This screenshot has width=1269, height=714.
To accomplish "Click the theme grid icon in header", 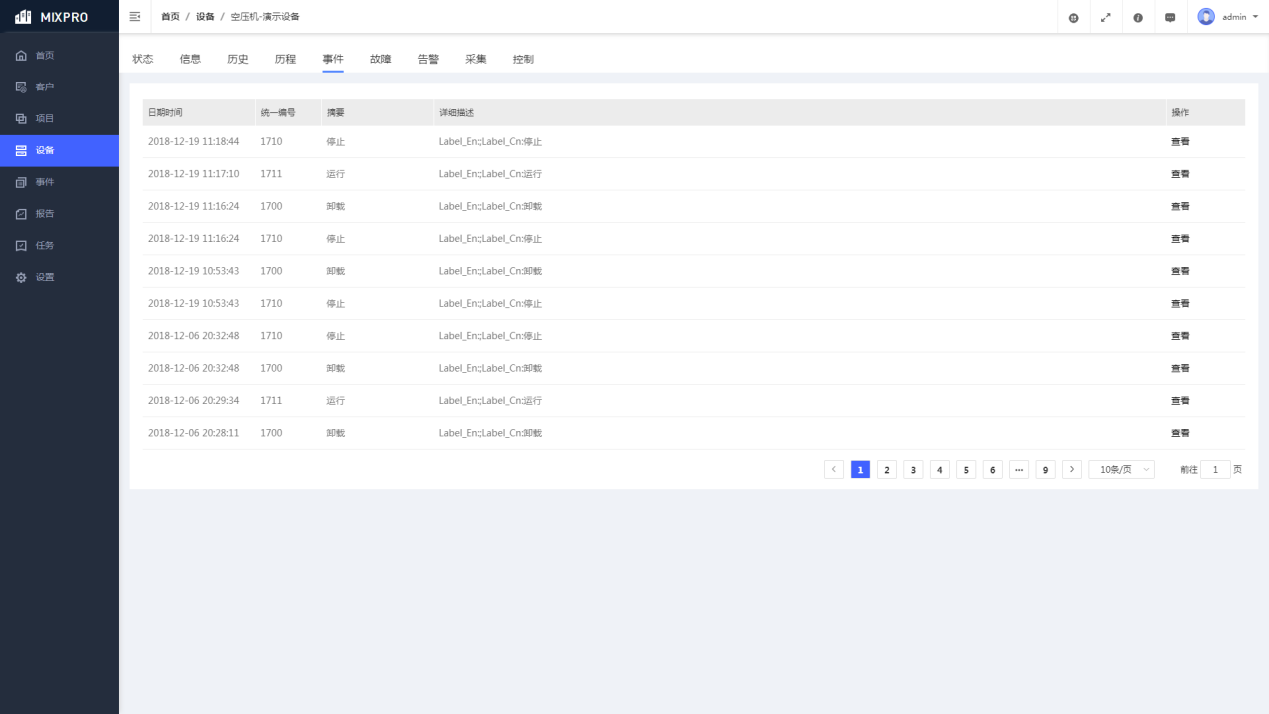I will (x=1073, y=18).
